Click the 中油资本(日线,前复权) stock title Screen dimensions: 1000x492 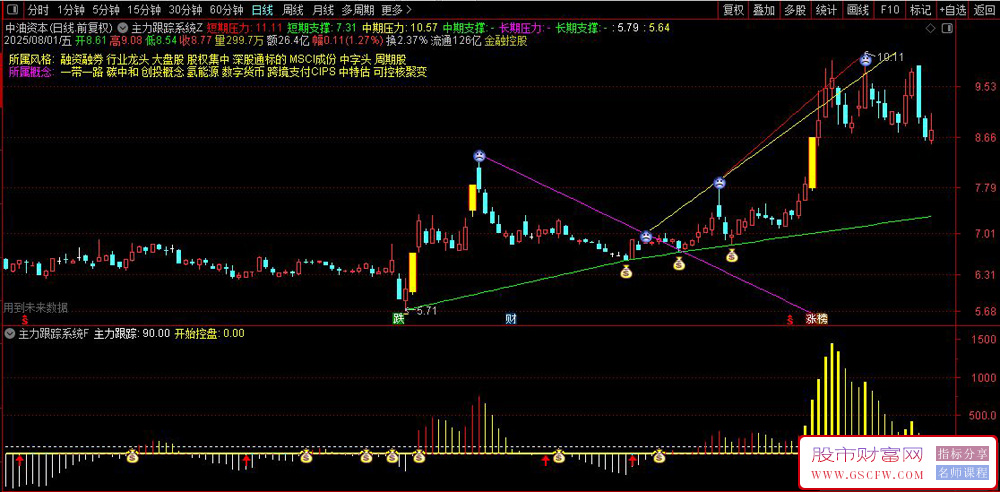point(59,28)
